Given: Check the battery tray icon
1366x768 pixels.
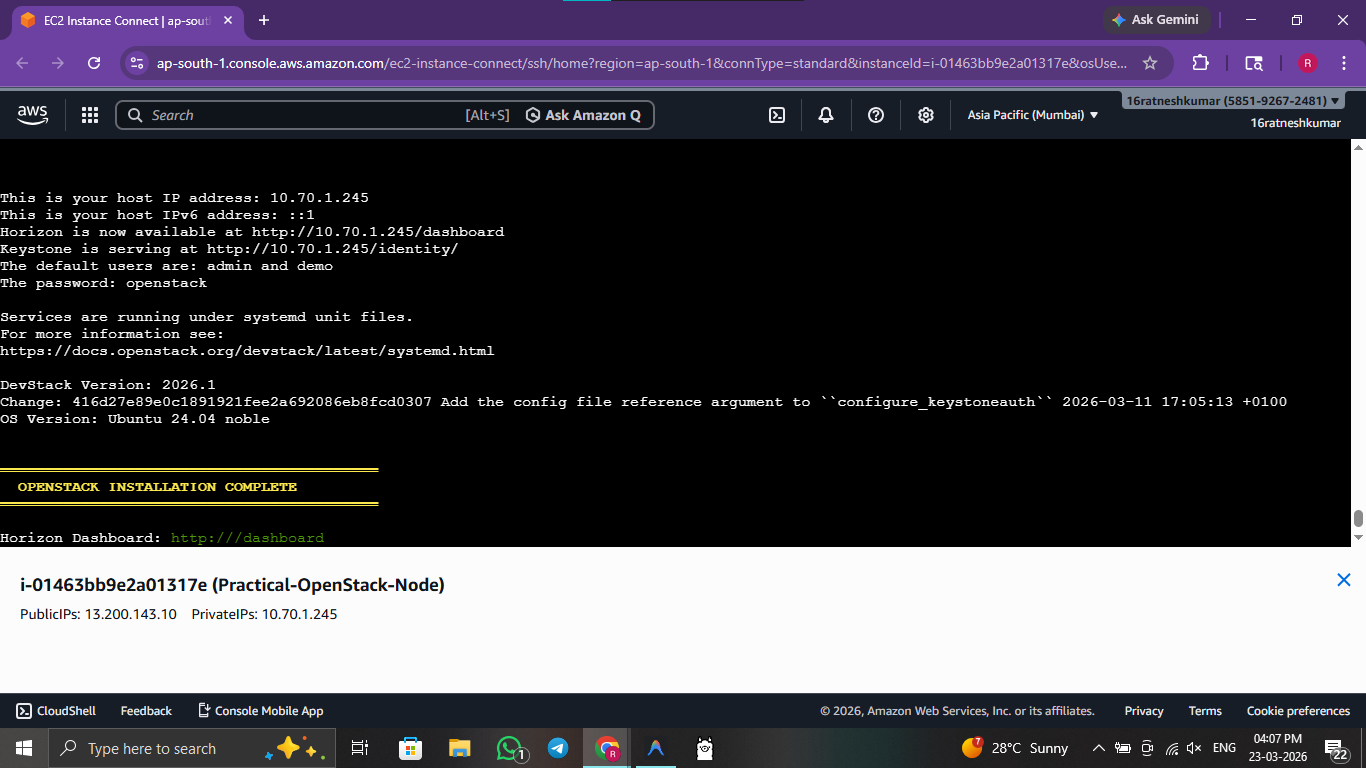Looking at the screenshot, I should pyautogui.click(x=1123, y=748).
